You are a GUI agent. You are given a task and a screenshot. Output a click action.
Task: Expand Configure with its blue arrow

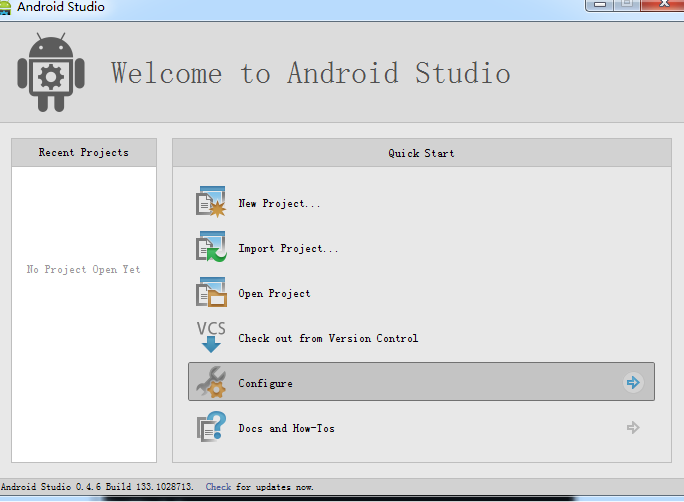(633, 382)
